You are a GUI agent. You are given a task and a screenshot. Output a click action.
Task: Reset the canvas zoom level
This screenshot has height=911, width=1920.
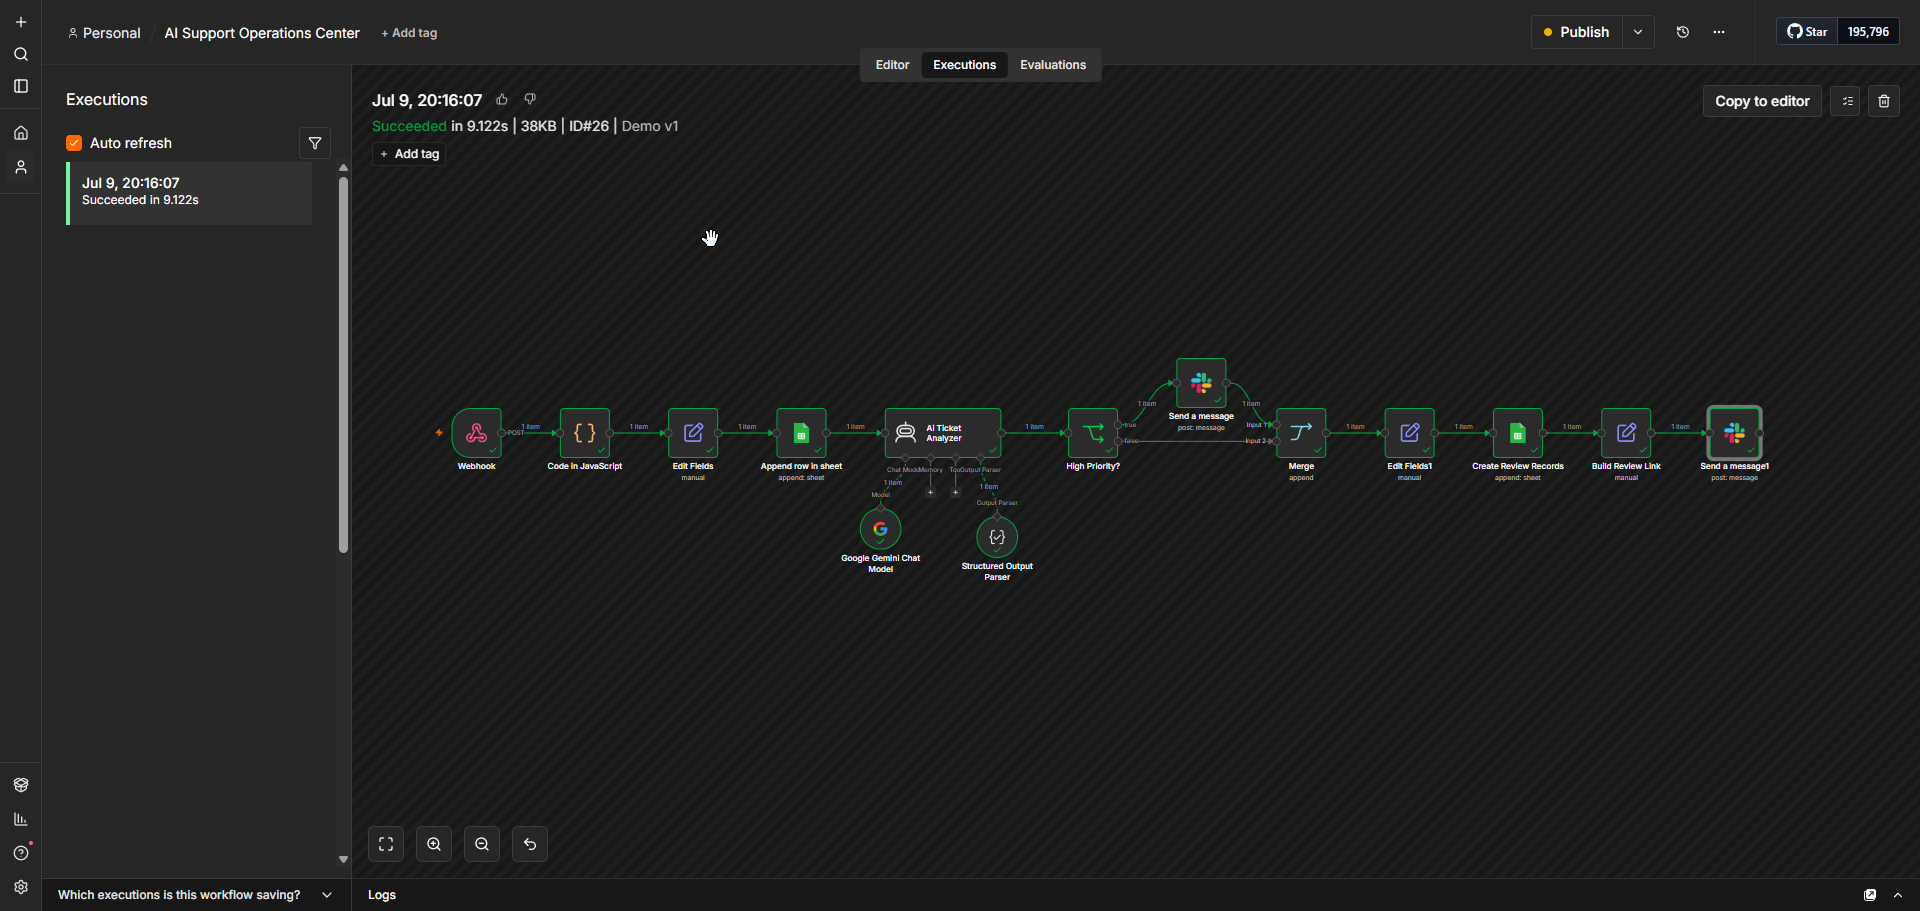(x=530, y=844)
